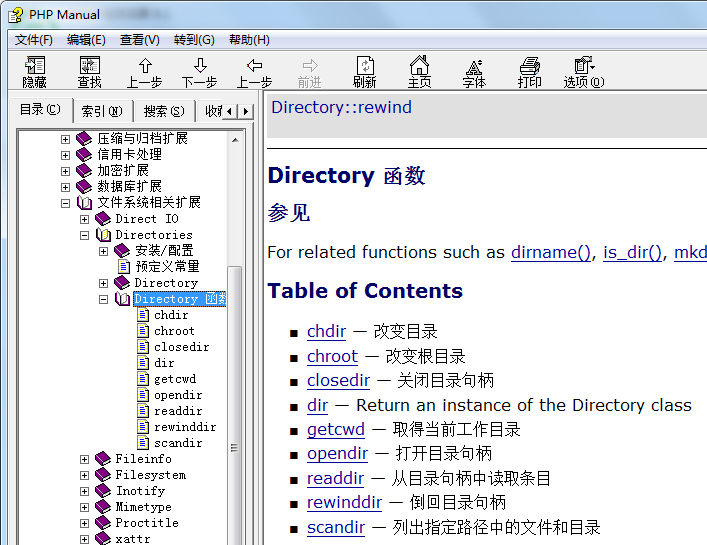Open the chdir link in Table of Contents

326,331
